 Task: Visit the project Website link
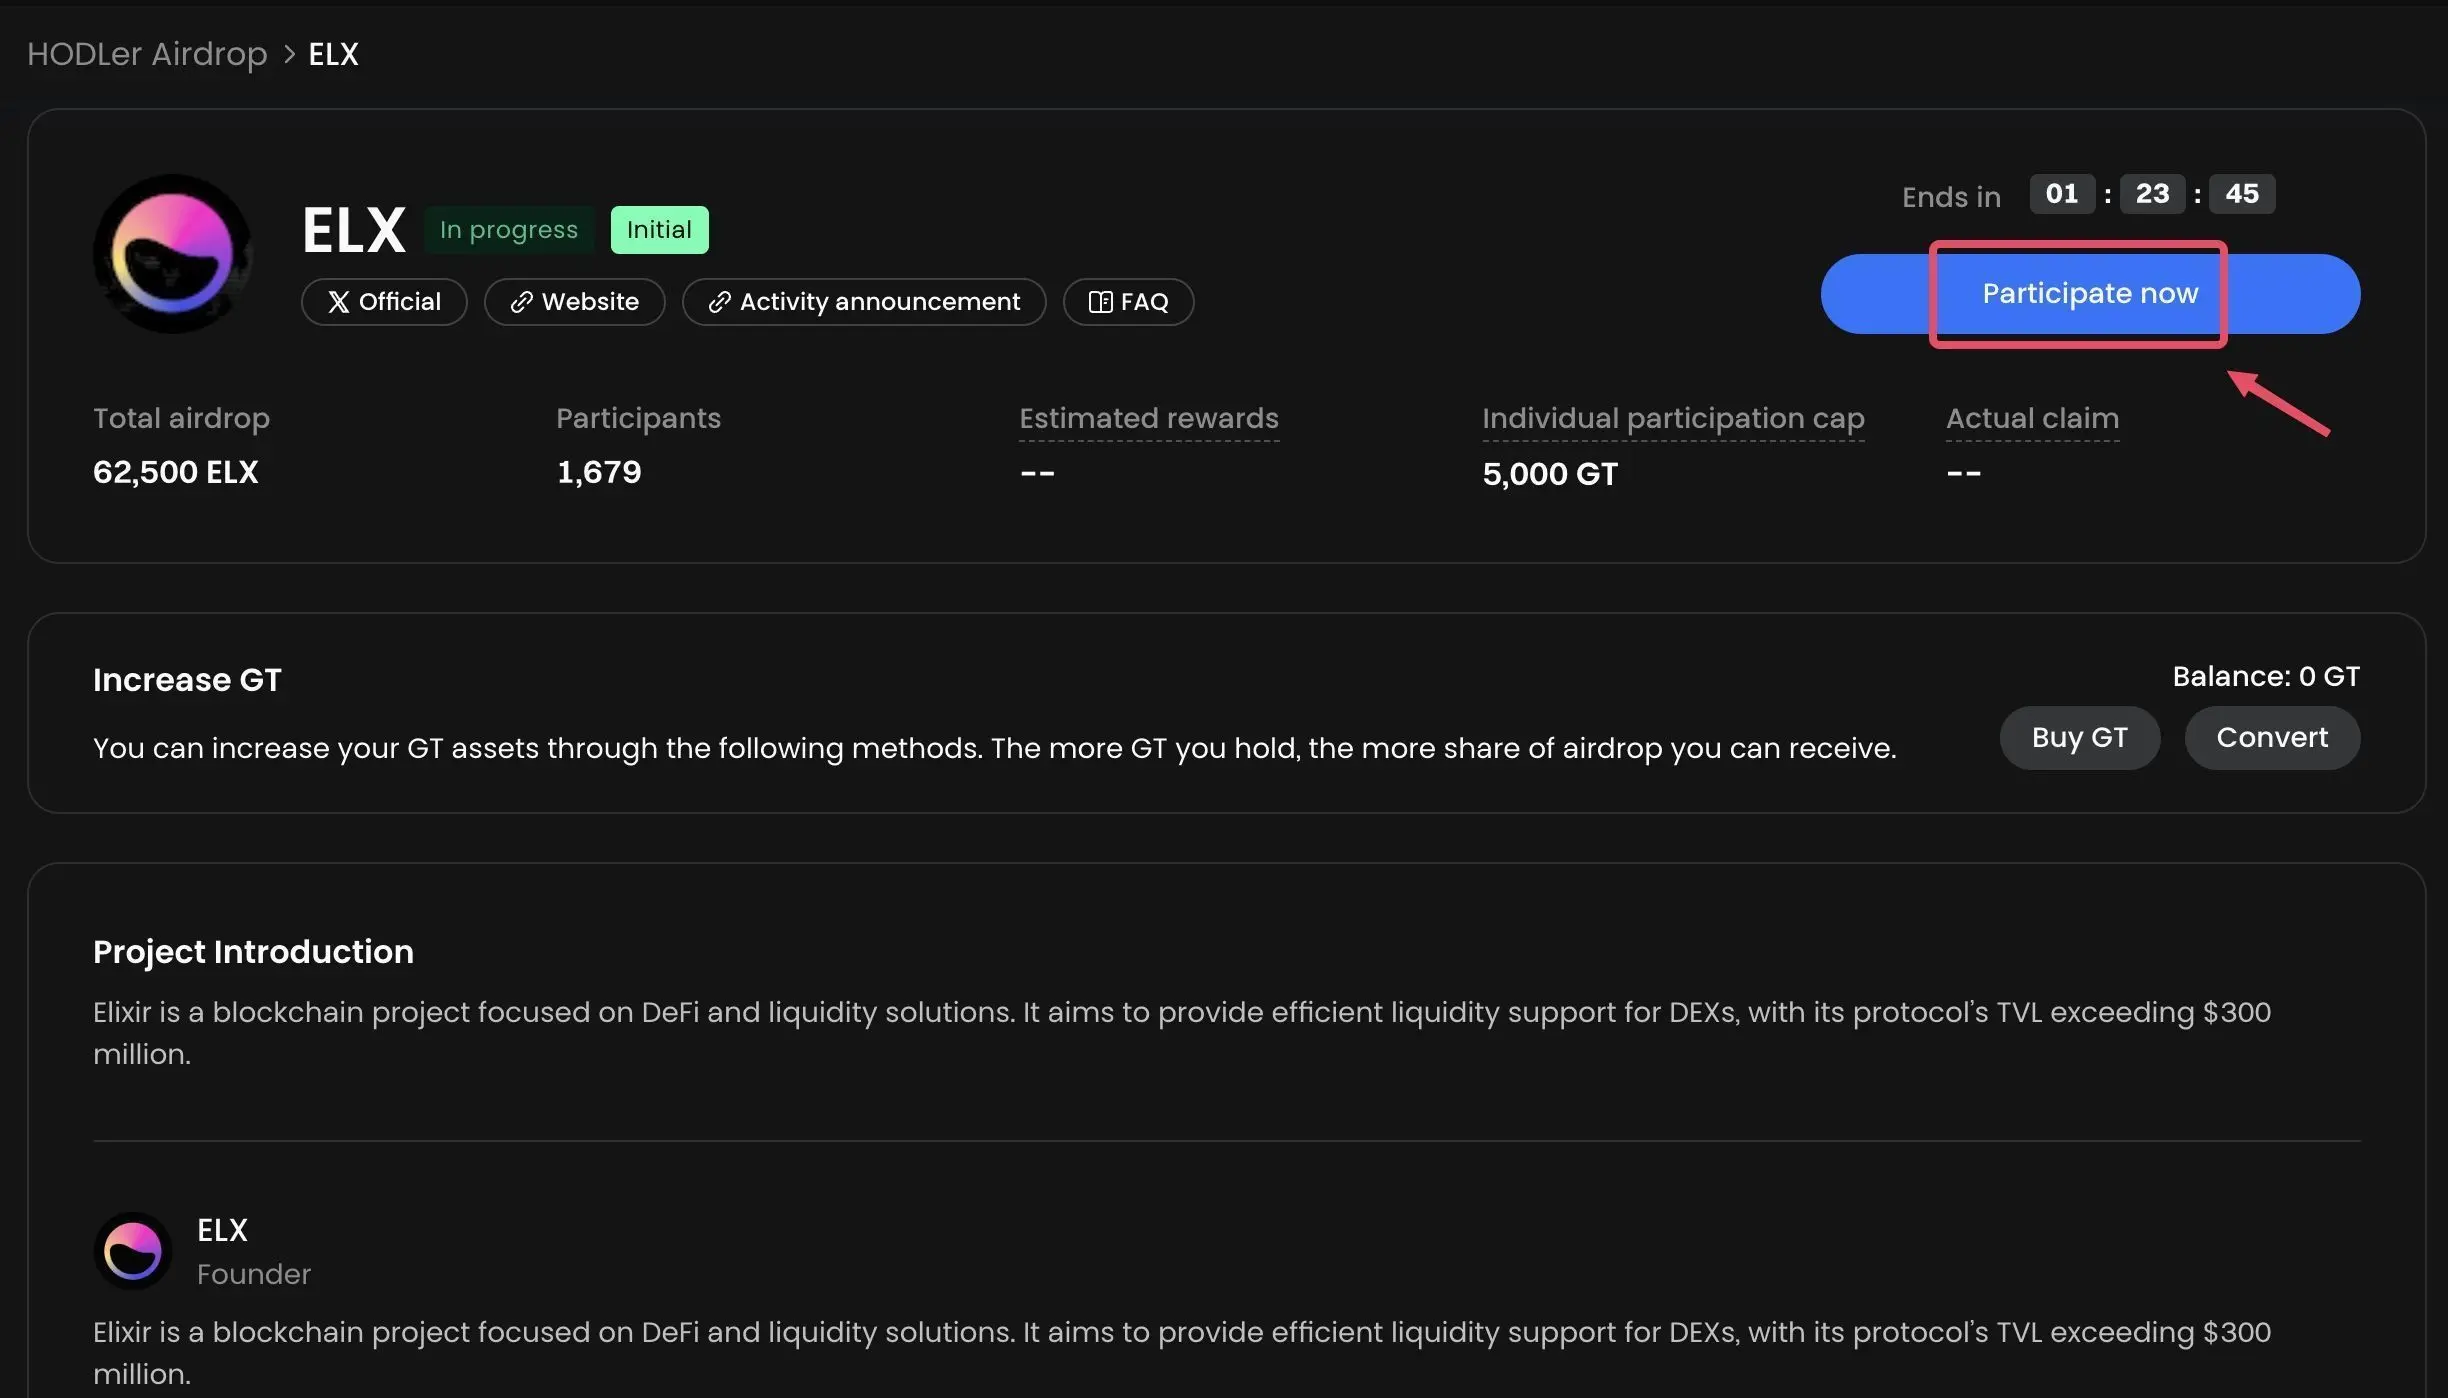tap(589, 302)
